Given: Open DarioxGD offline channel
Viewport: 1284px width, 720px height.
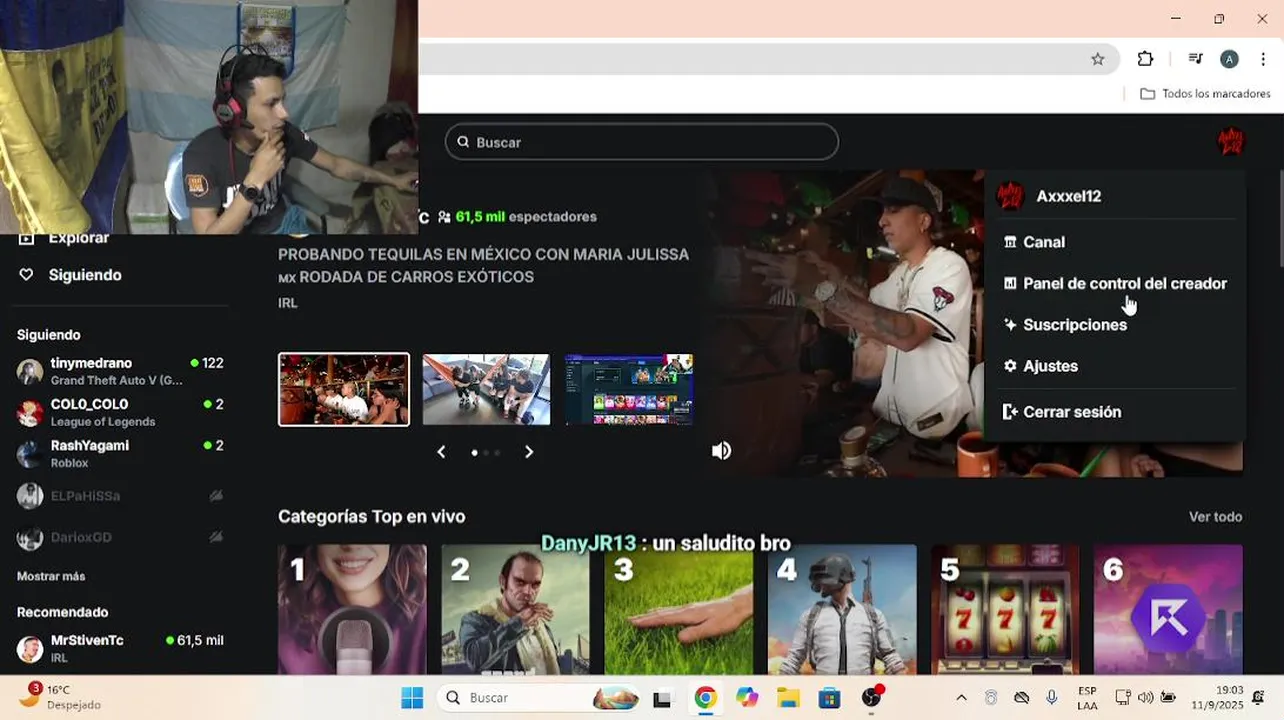Looking at the screenshot, I should (x=120, y=537).
